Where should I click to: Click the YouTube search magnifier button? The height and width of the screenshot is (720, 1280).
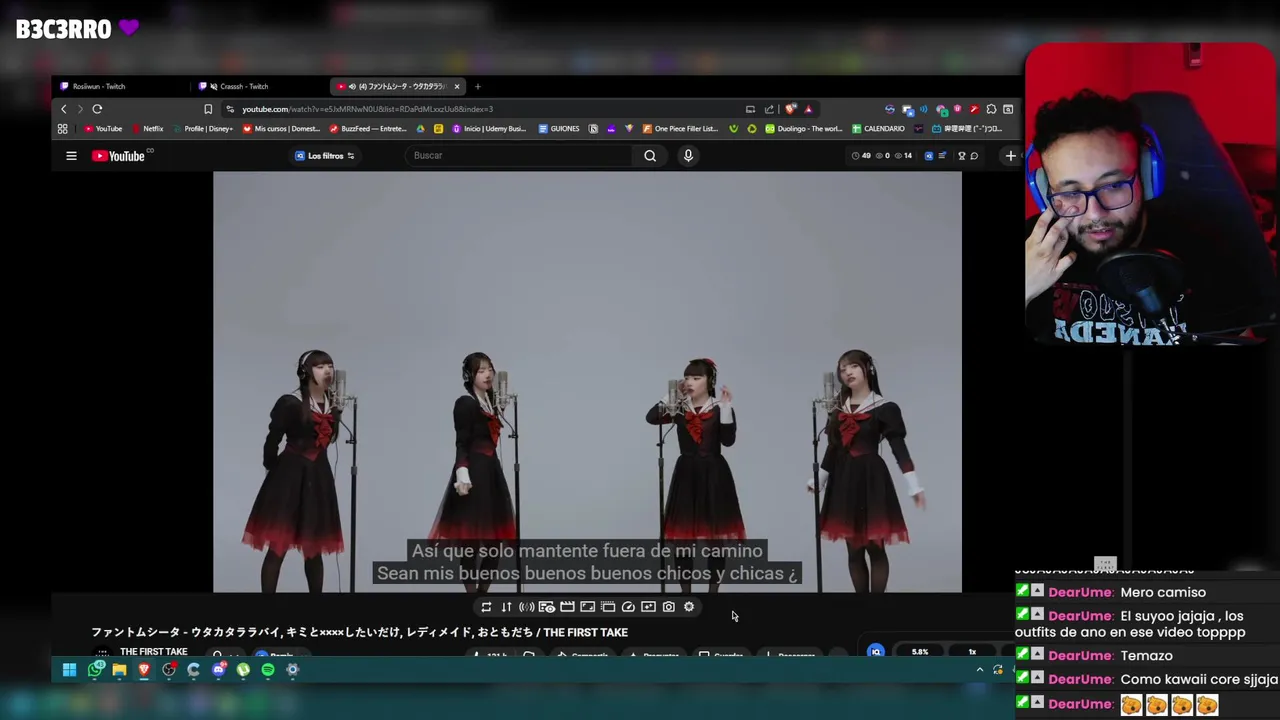click(650, 155)
